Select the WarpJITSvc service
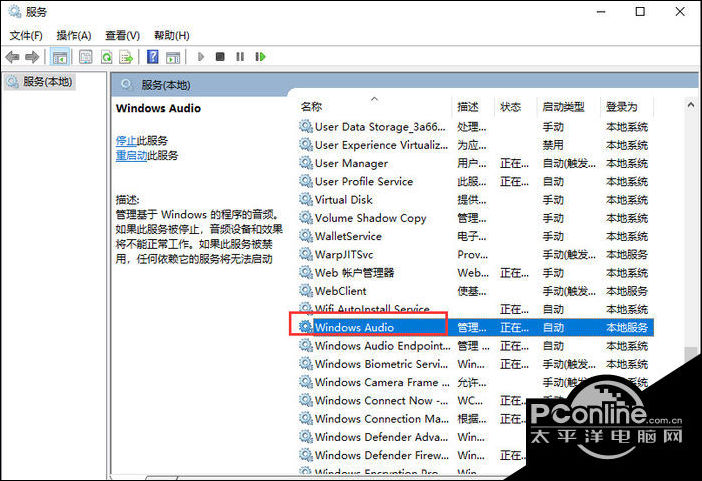Screen dimensions: 702x481 point(475,255)
